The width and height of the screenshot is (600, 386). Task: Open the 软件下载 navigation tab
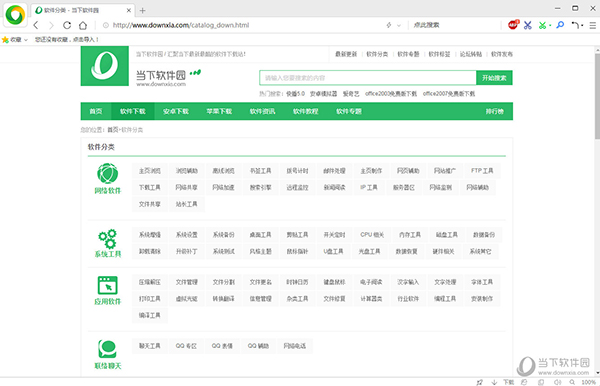click(133, 111)
